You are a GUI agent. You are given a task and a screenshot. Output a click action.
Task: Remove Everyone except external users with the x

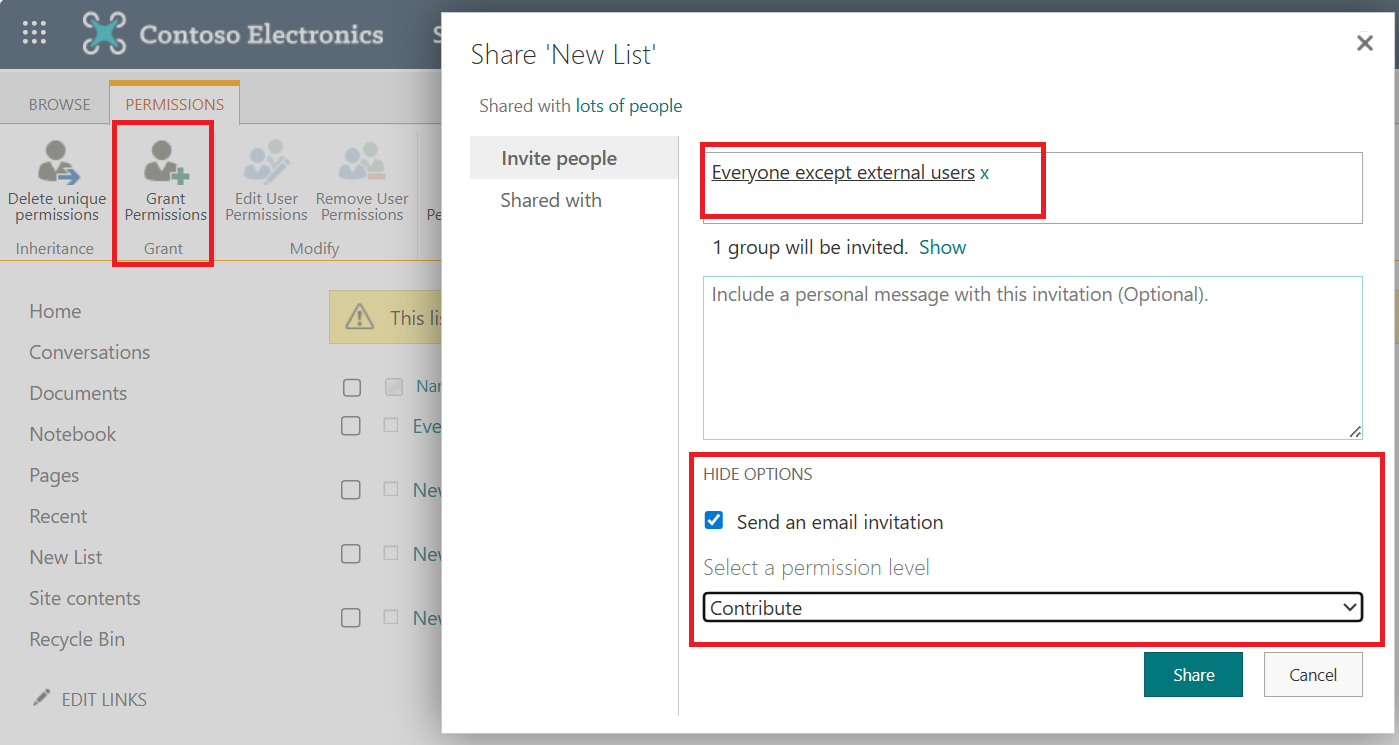point(983,172)
